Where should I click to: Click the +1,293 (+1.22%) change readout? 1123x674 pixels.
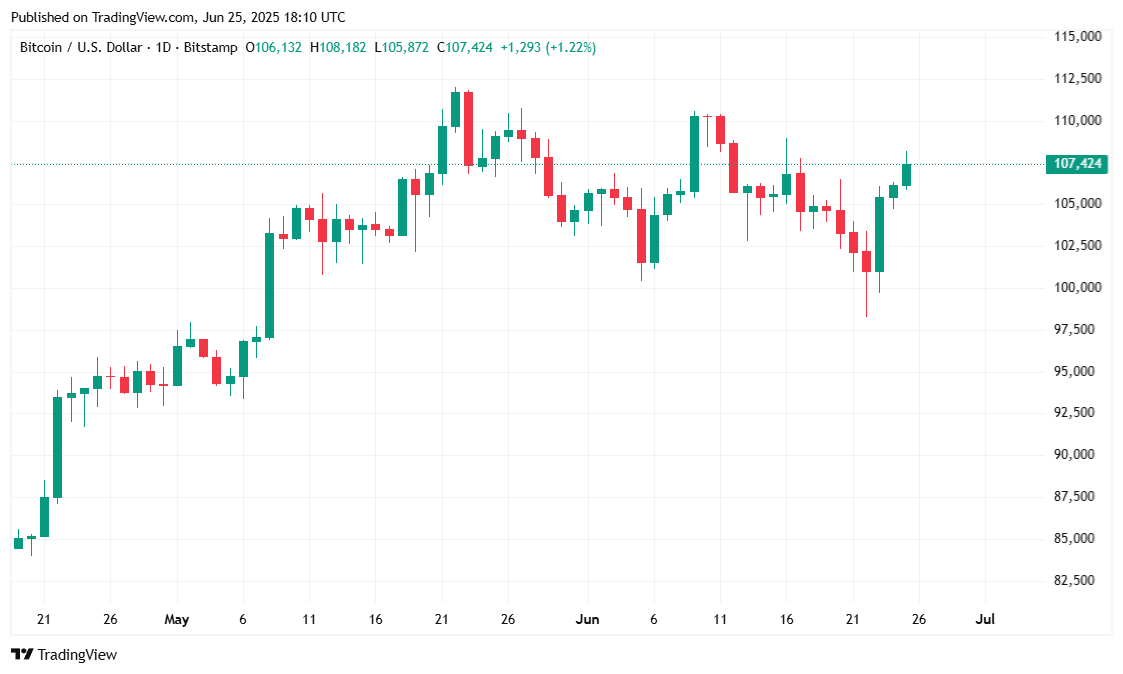tap(548, 47)
